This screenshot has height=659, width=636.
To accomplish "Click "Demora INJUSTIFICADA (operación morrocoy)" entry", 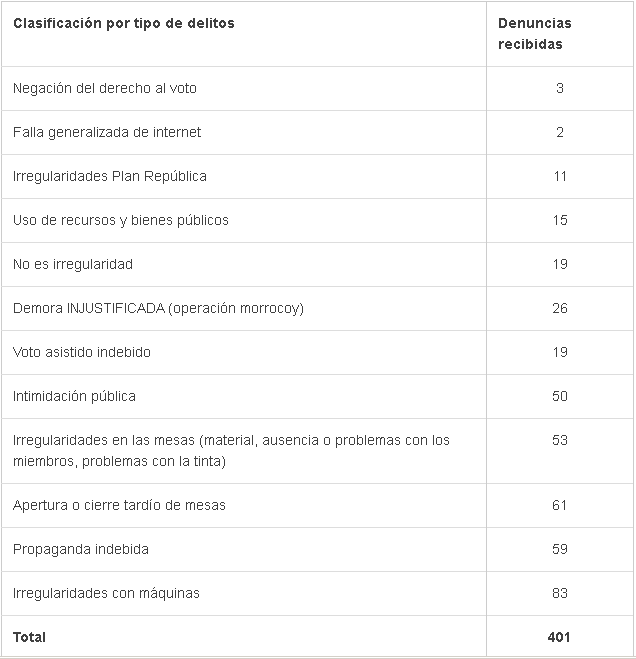I will (158, 308).
